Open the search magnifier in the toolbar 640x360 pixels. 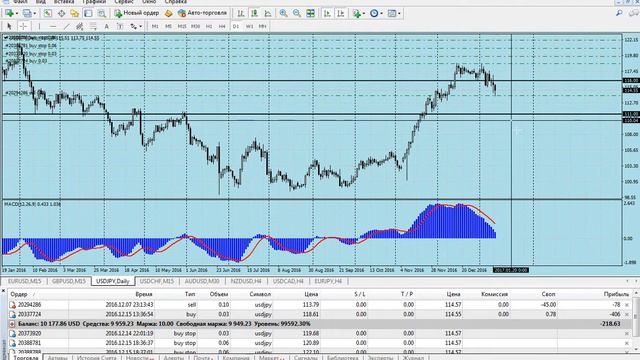click(619, 13)
